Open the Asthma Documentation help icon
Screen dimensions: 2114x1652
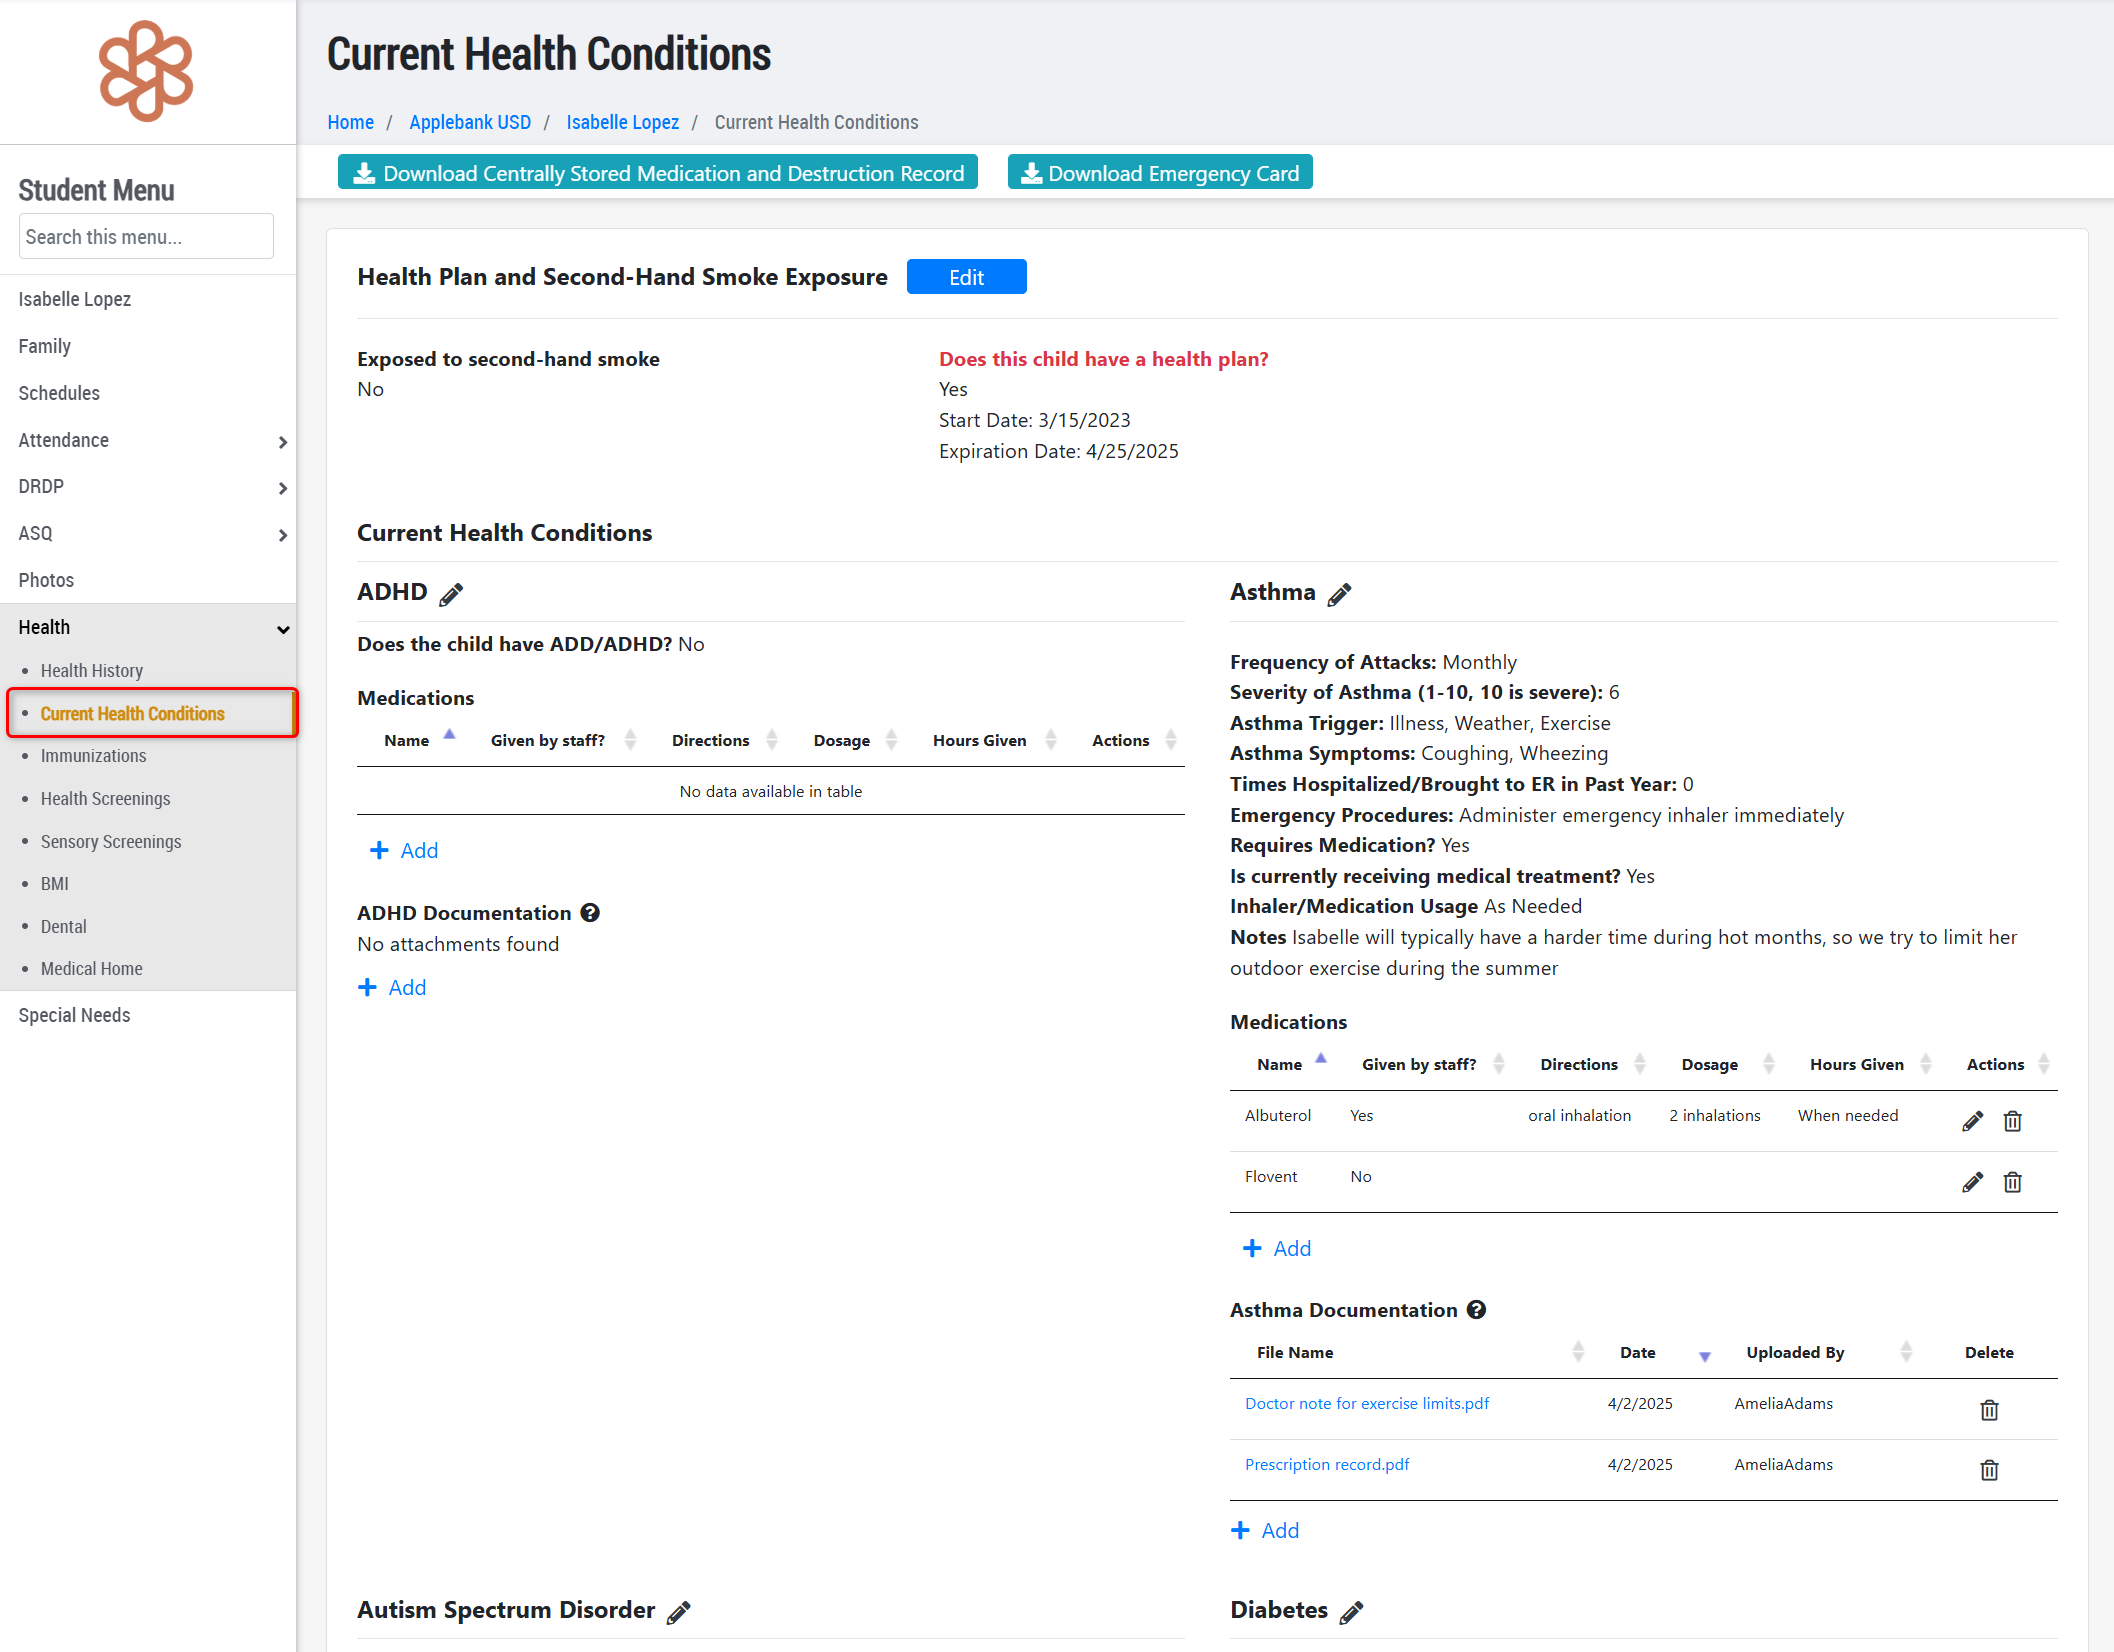pos(1476,1310)
